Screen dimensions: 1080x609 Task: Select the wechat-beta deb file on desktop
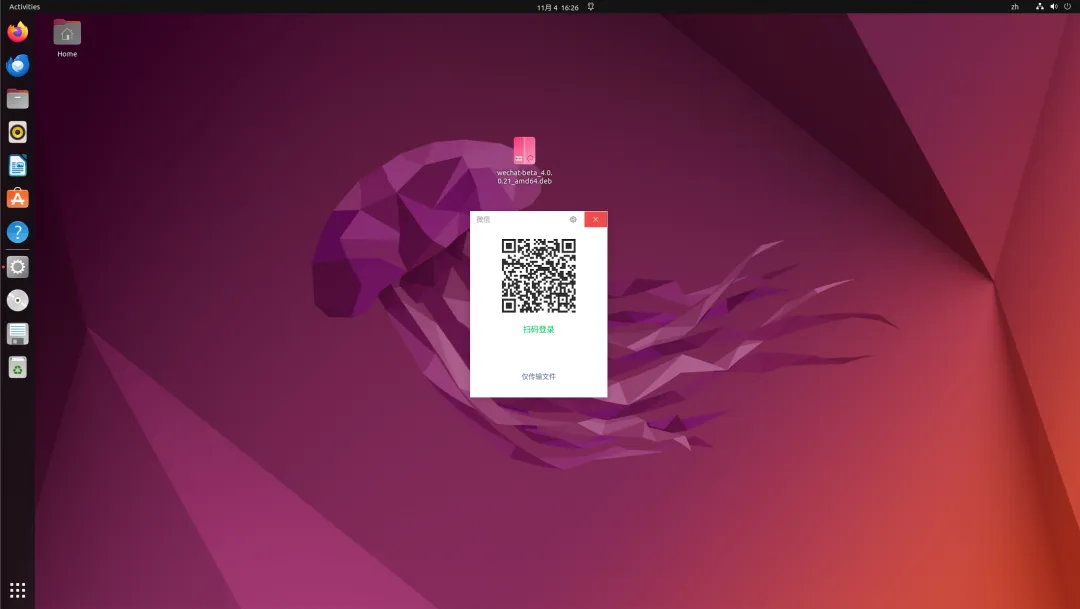[x=524, y=161]
